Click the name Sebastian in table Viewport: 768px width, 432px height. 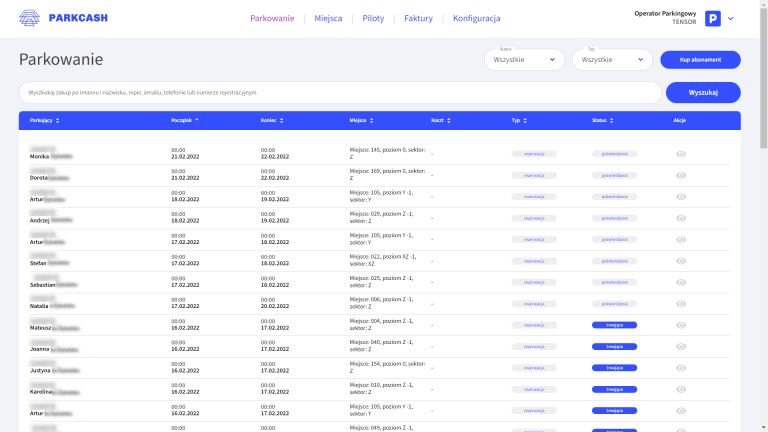(43, 285)
